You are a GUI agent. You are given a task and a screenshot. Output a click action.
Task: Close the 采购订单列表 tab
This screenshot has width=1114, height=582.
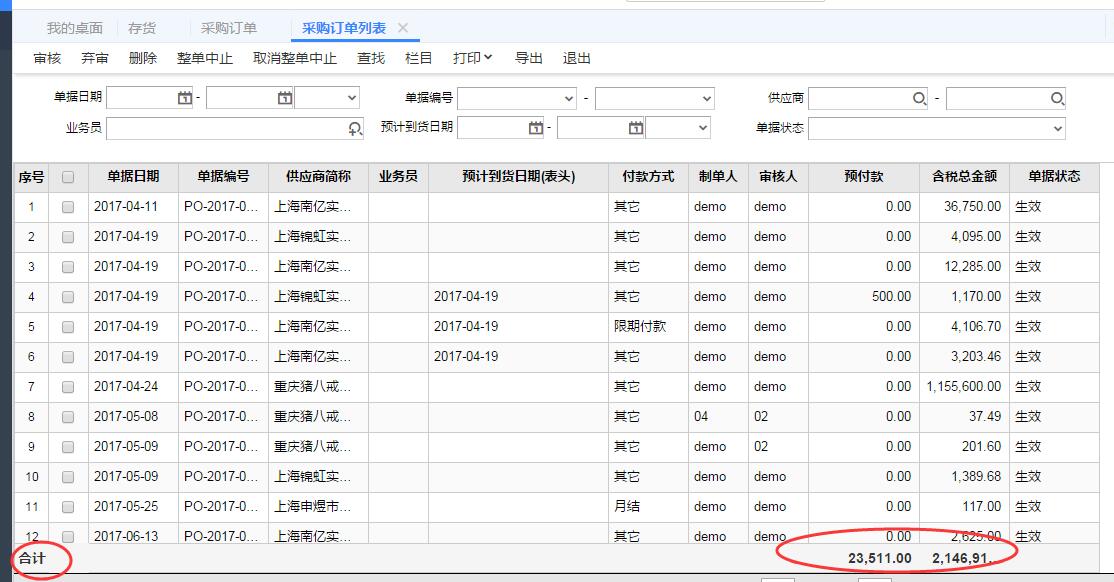coord(403,28)
